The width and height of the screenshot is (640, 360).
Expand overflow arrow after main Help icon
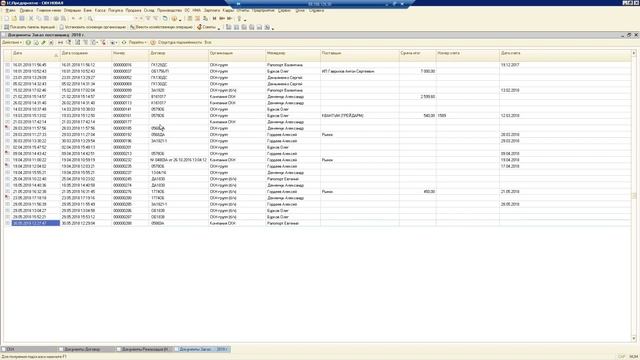[180, 19]
